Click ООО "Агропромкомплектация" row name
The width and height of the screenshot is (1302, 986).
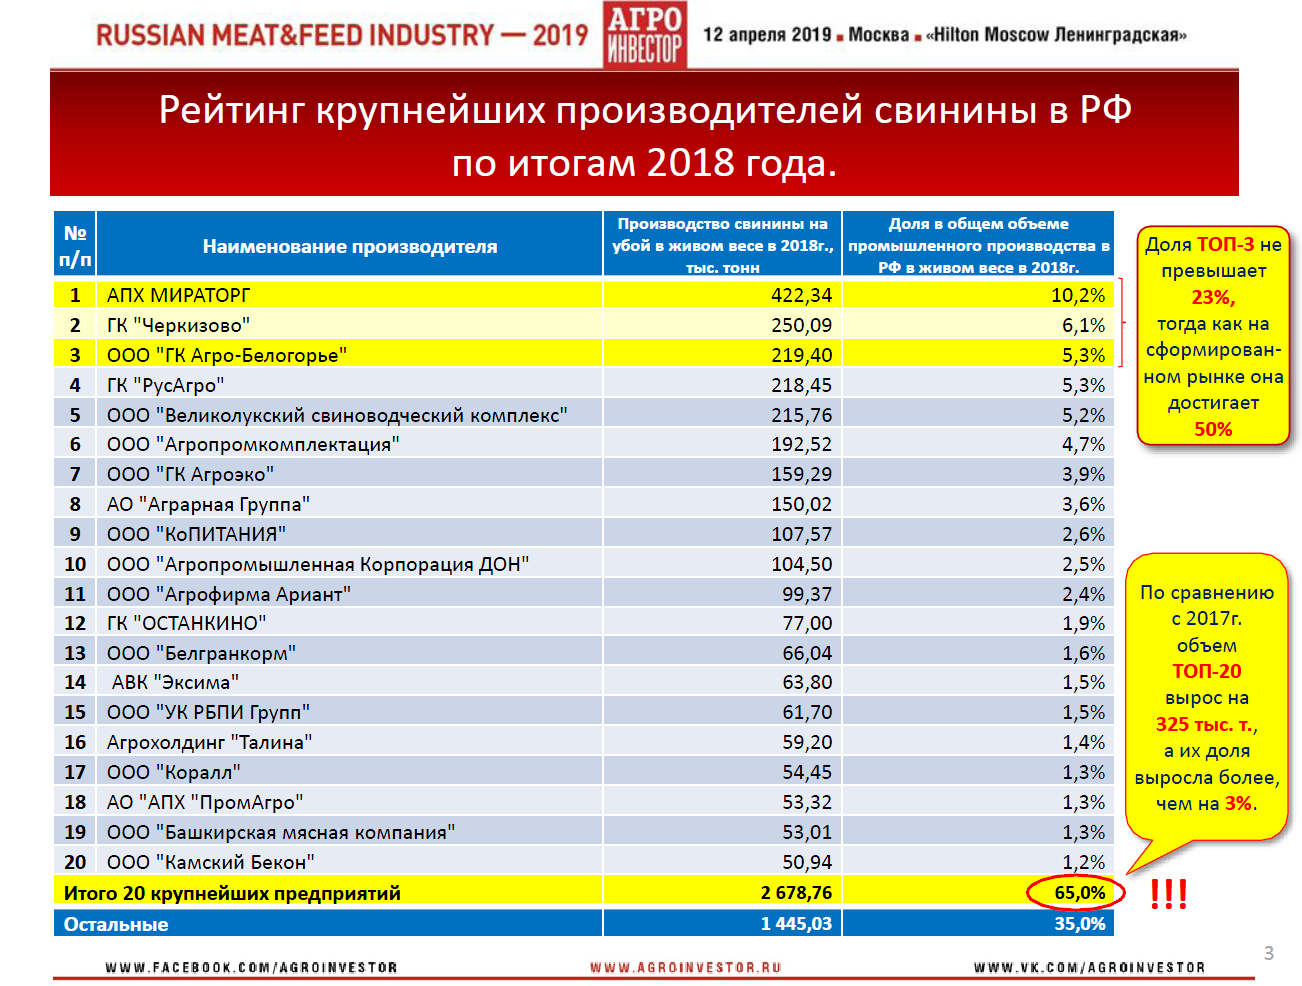[x=253, y=444]
